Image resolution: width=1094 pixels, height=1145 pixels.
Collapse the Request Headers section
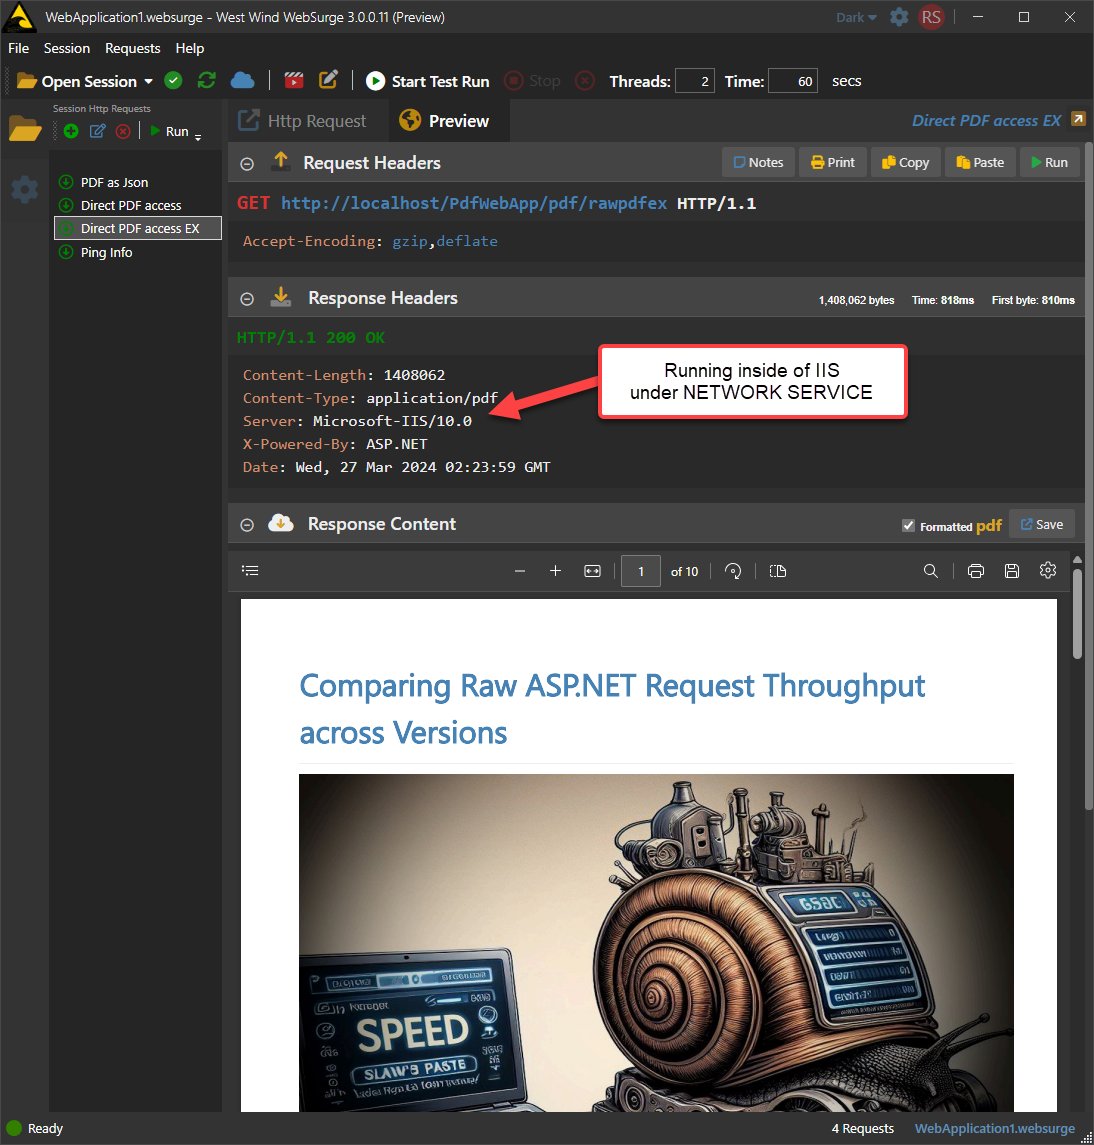(x=247, y=164)
